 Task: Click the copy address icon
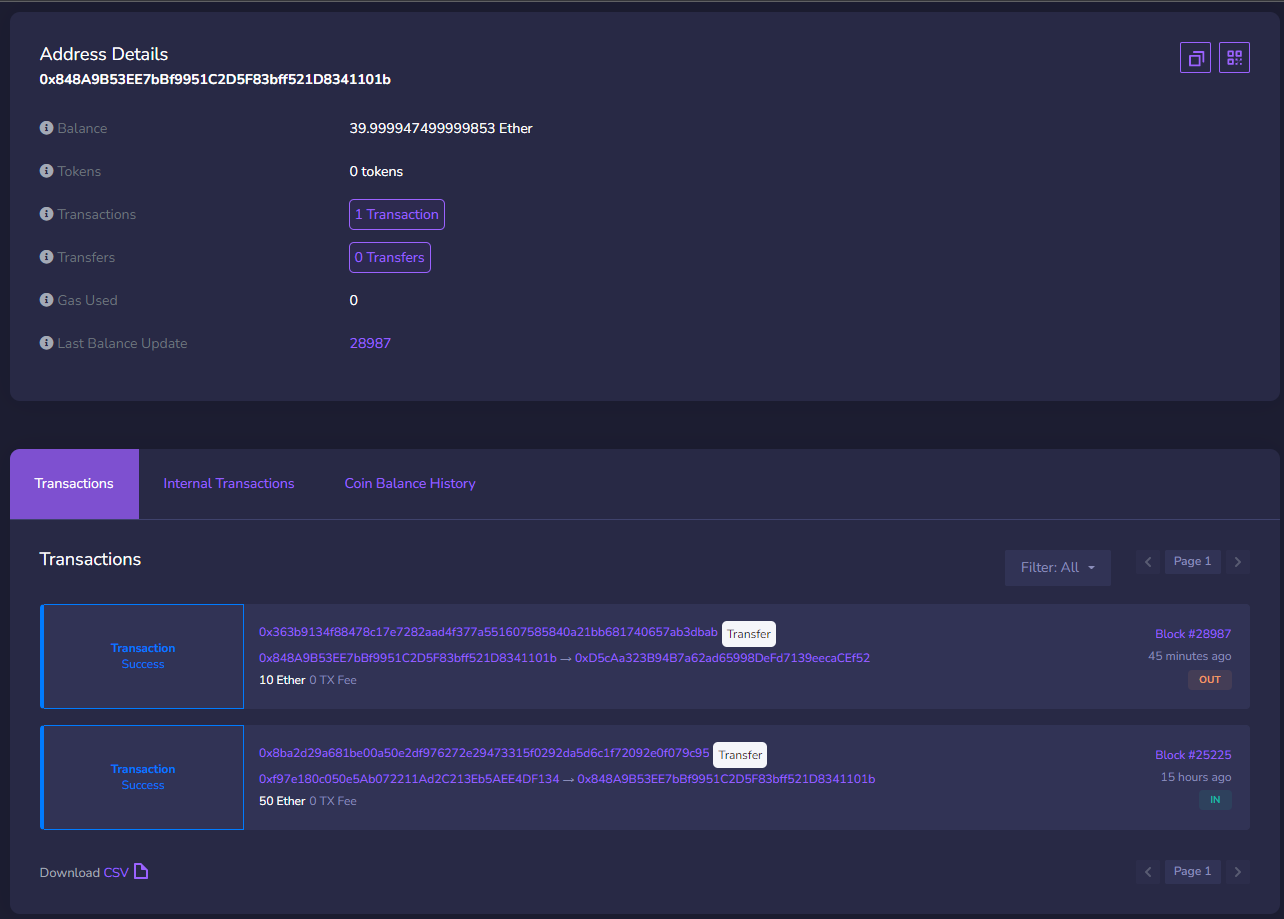[x=1195, y=58]
